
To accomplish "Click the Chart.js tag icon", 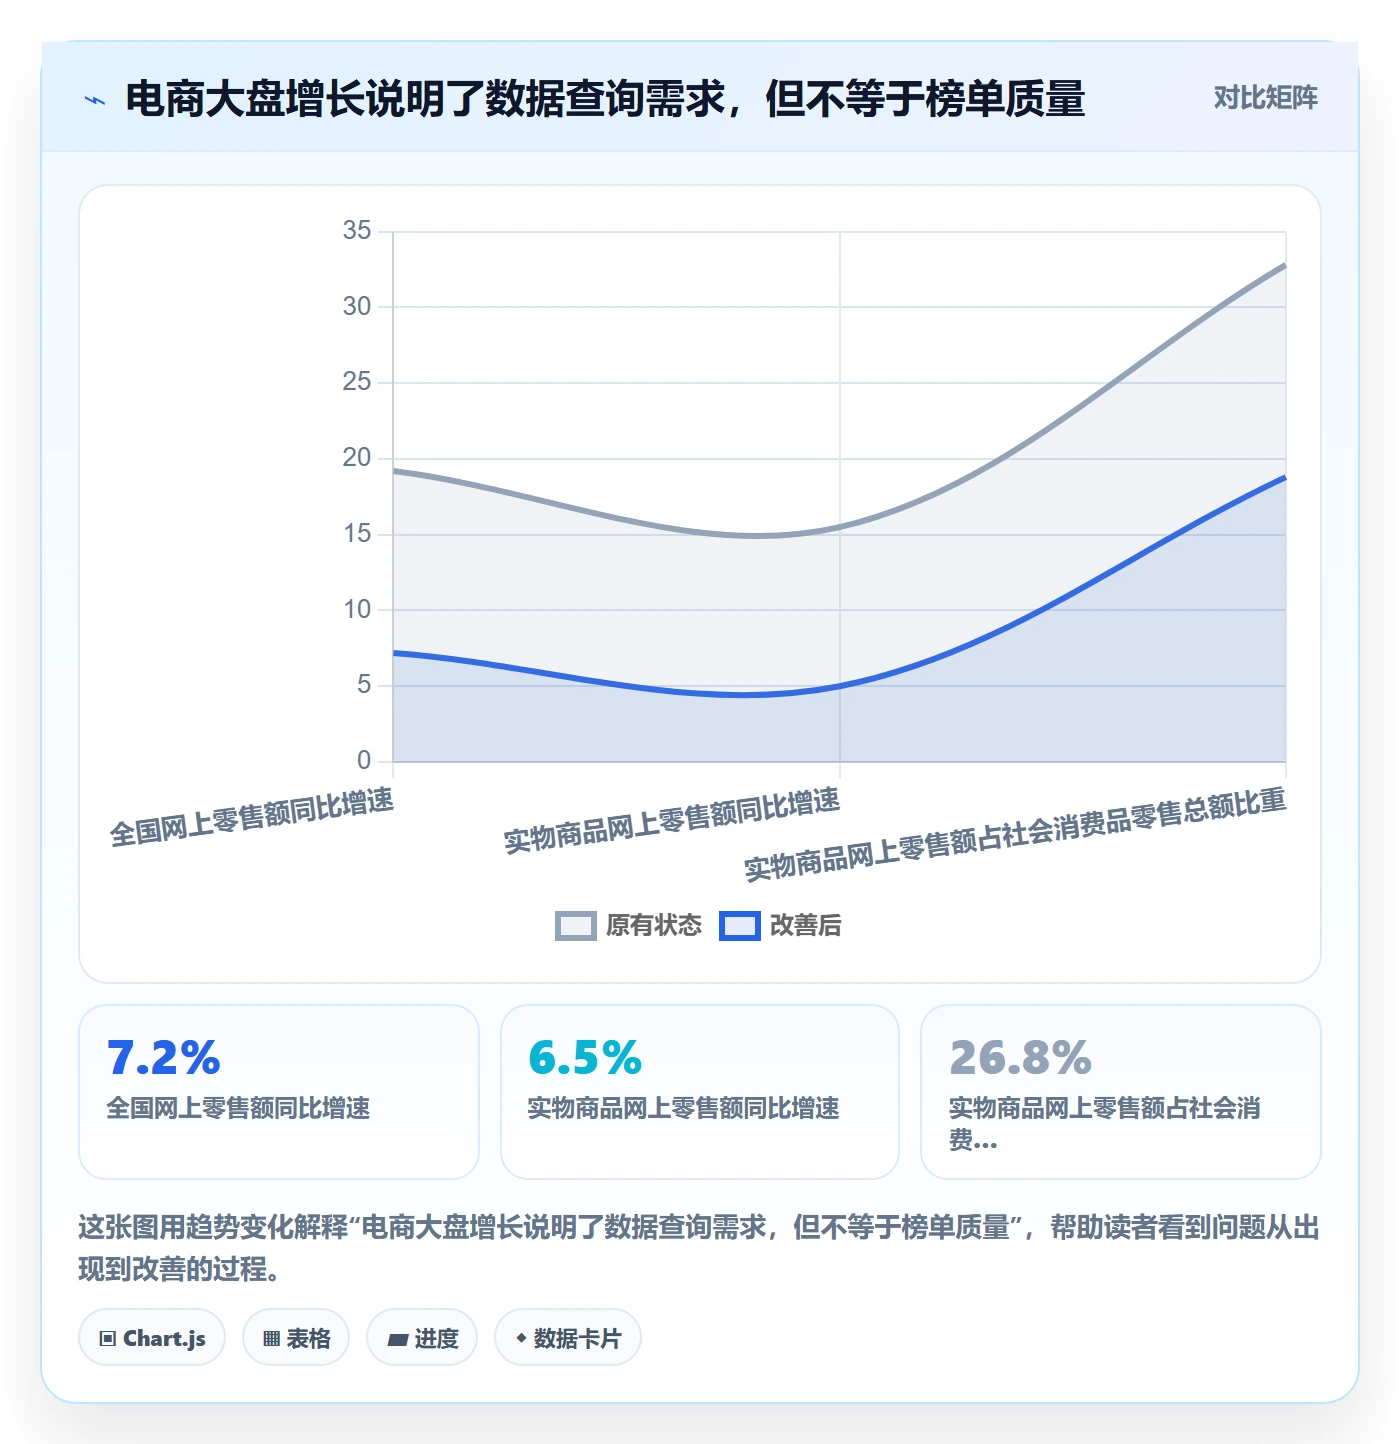I will coord(108,1339).
